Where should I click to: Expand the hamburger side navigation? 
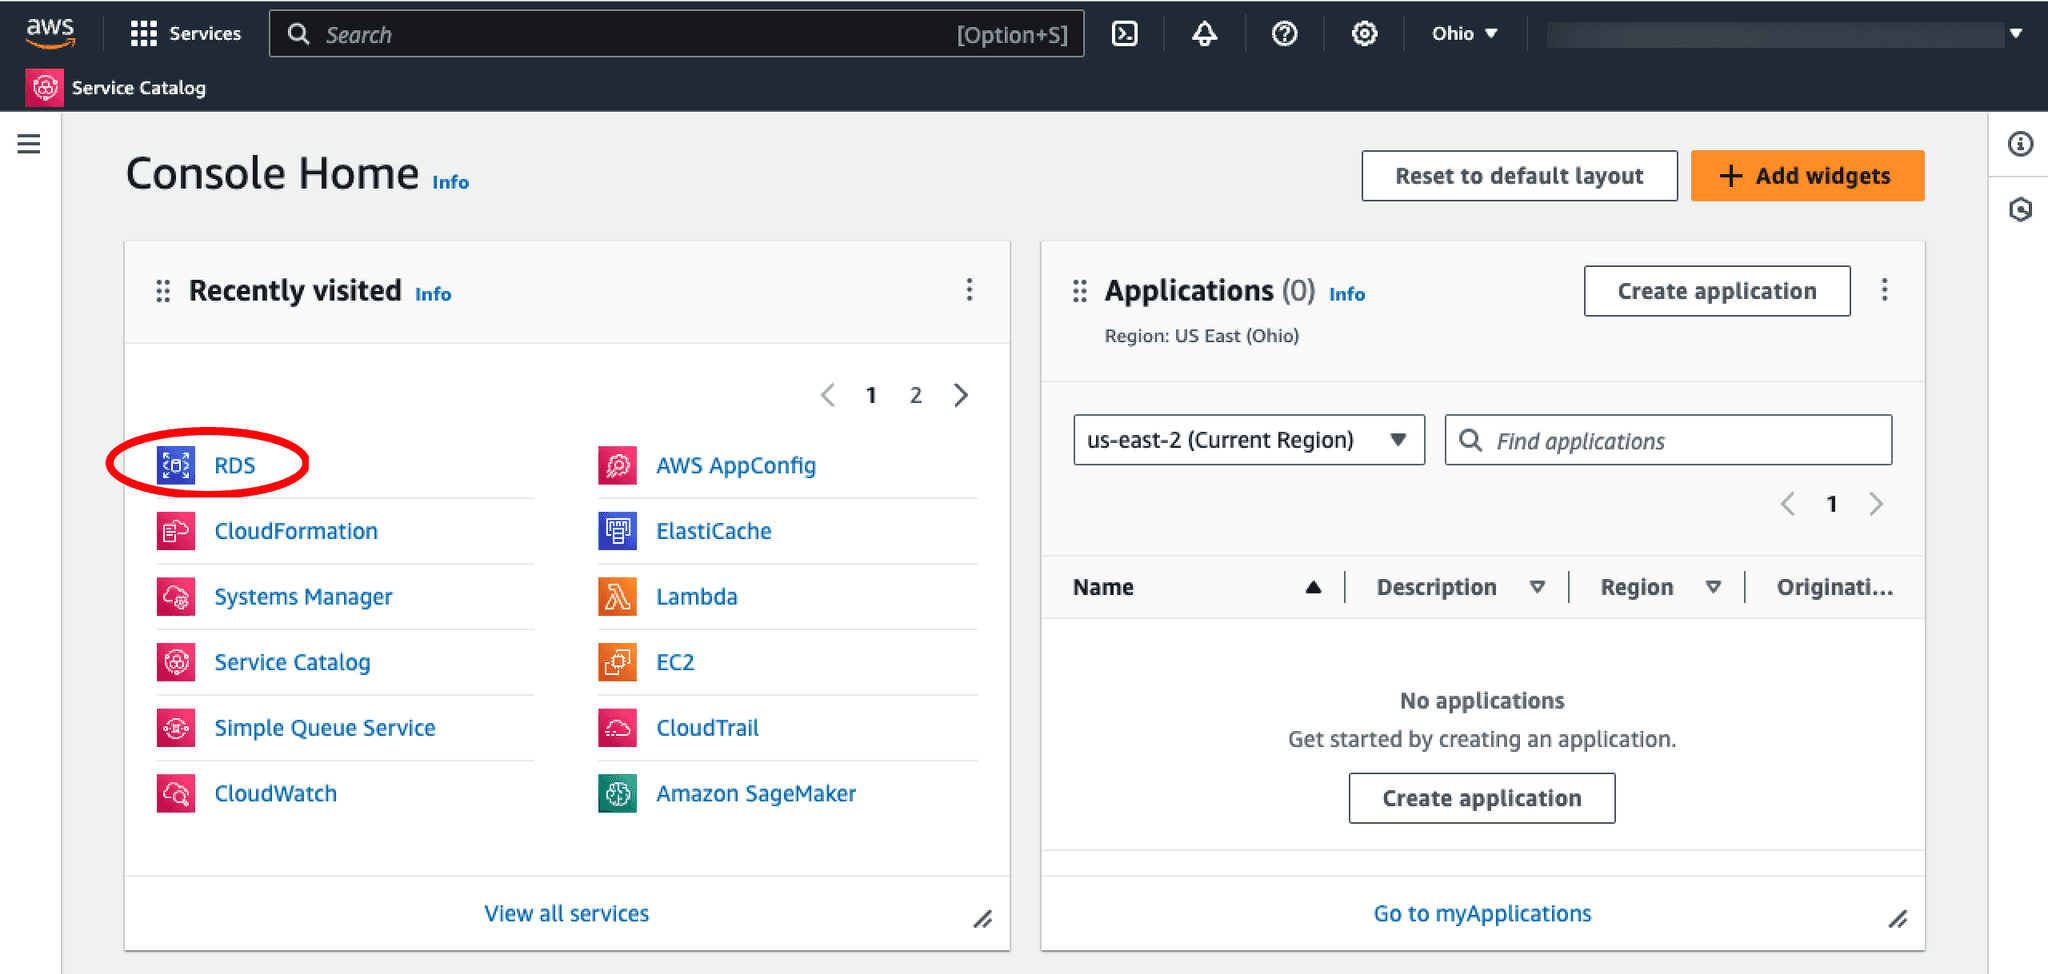29,144
